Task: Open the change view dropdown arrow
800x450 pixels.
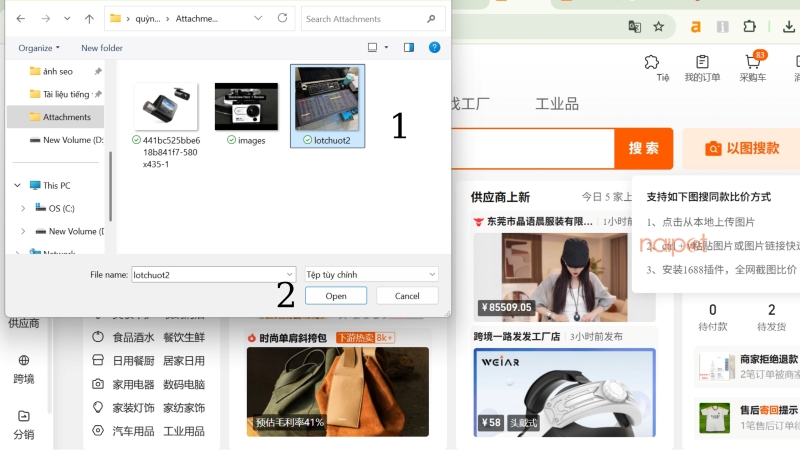Action: click(386, 47)
